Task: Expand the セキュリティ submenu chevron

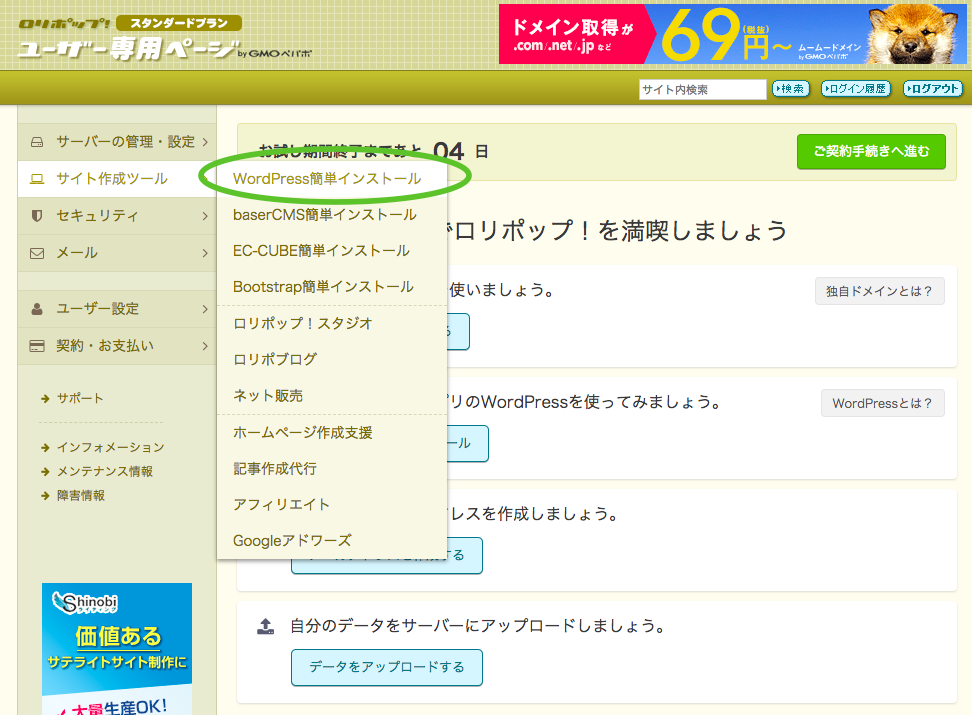Action: [x=205, y=216]
